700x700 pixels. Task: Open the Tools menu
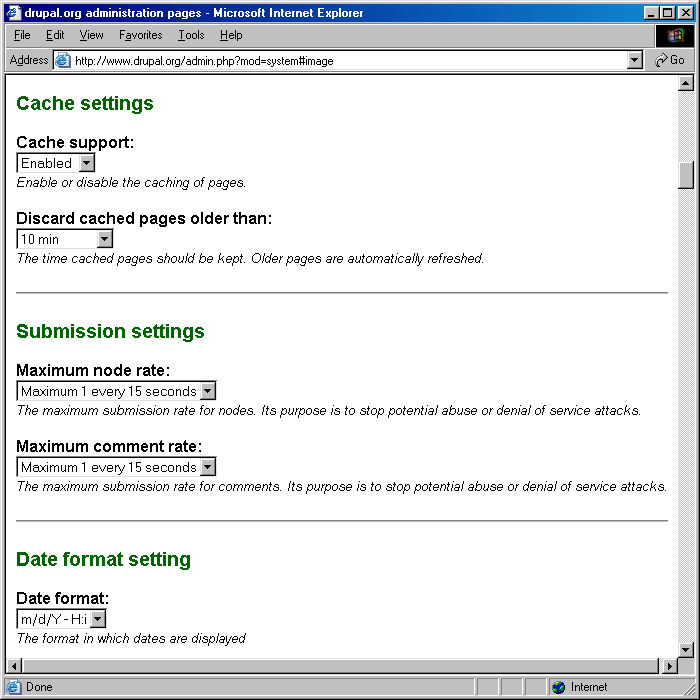point(191,35)
